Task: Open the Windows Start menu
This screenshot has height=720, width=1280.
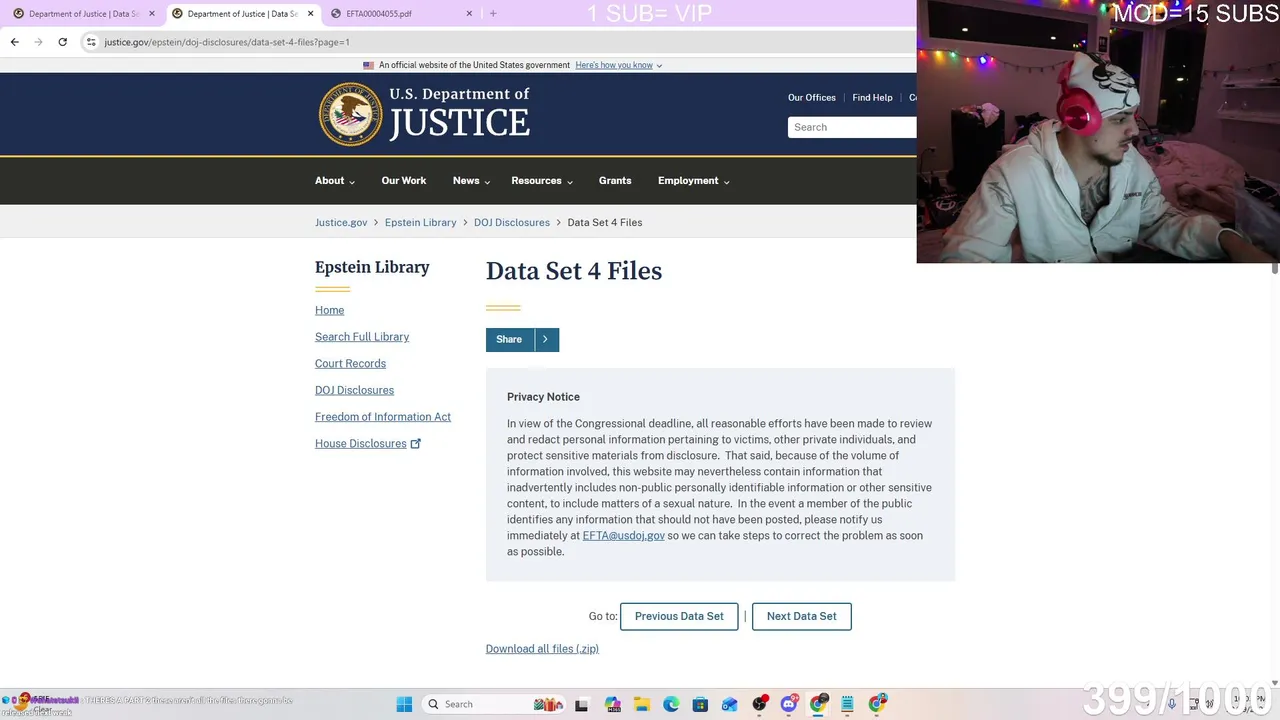Action: [x=404, y=704]
